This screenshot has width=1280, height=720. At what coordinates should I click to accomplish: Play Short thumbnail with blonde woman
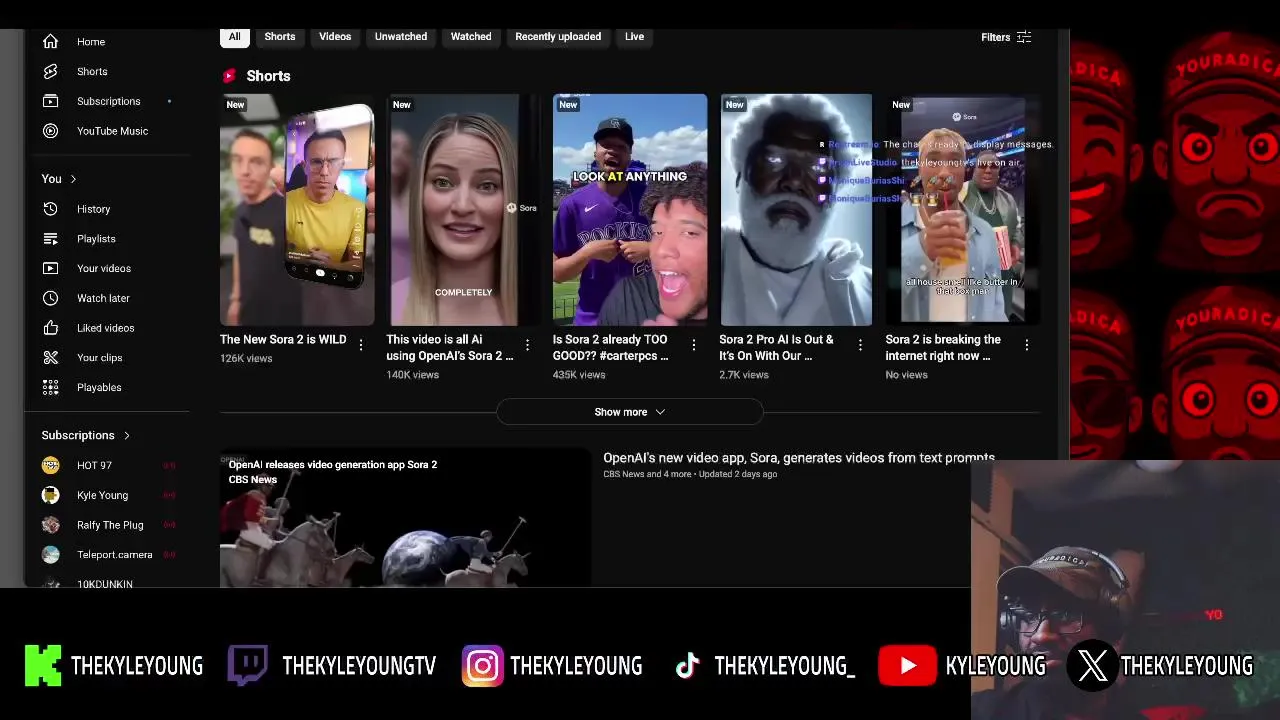click(x=463, y=210)
